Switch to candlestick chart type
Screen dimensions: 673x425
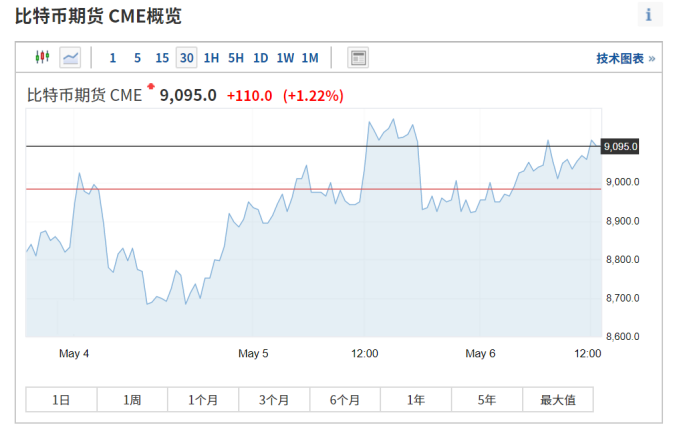42,57
